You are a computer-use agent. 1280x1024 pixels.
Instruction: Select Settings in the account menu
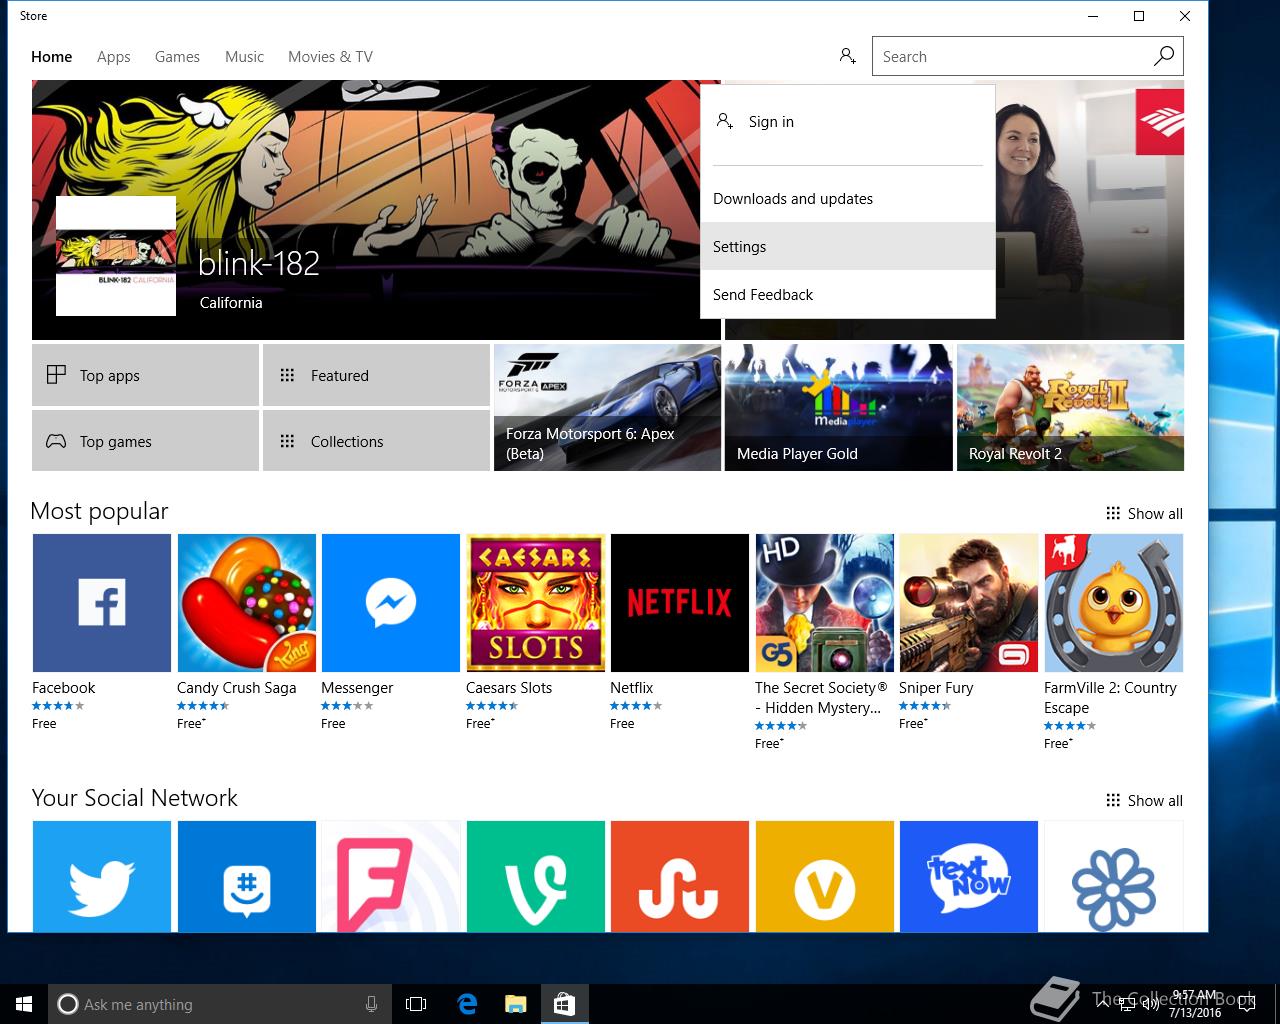848,246
